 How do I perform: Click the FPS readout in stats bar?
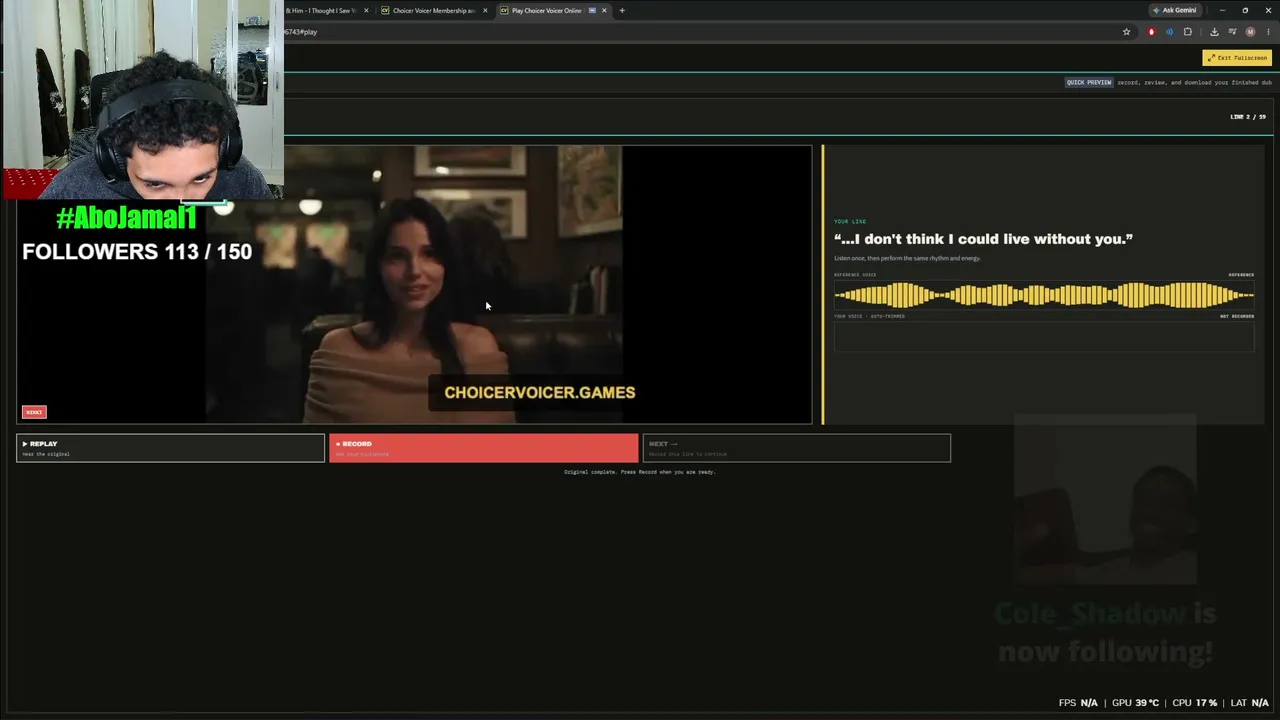point(1078,703)
